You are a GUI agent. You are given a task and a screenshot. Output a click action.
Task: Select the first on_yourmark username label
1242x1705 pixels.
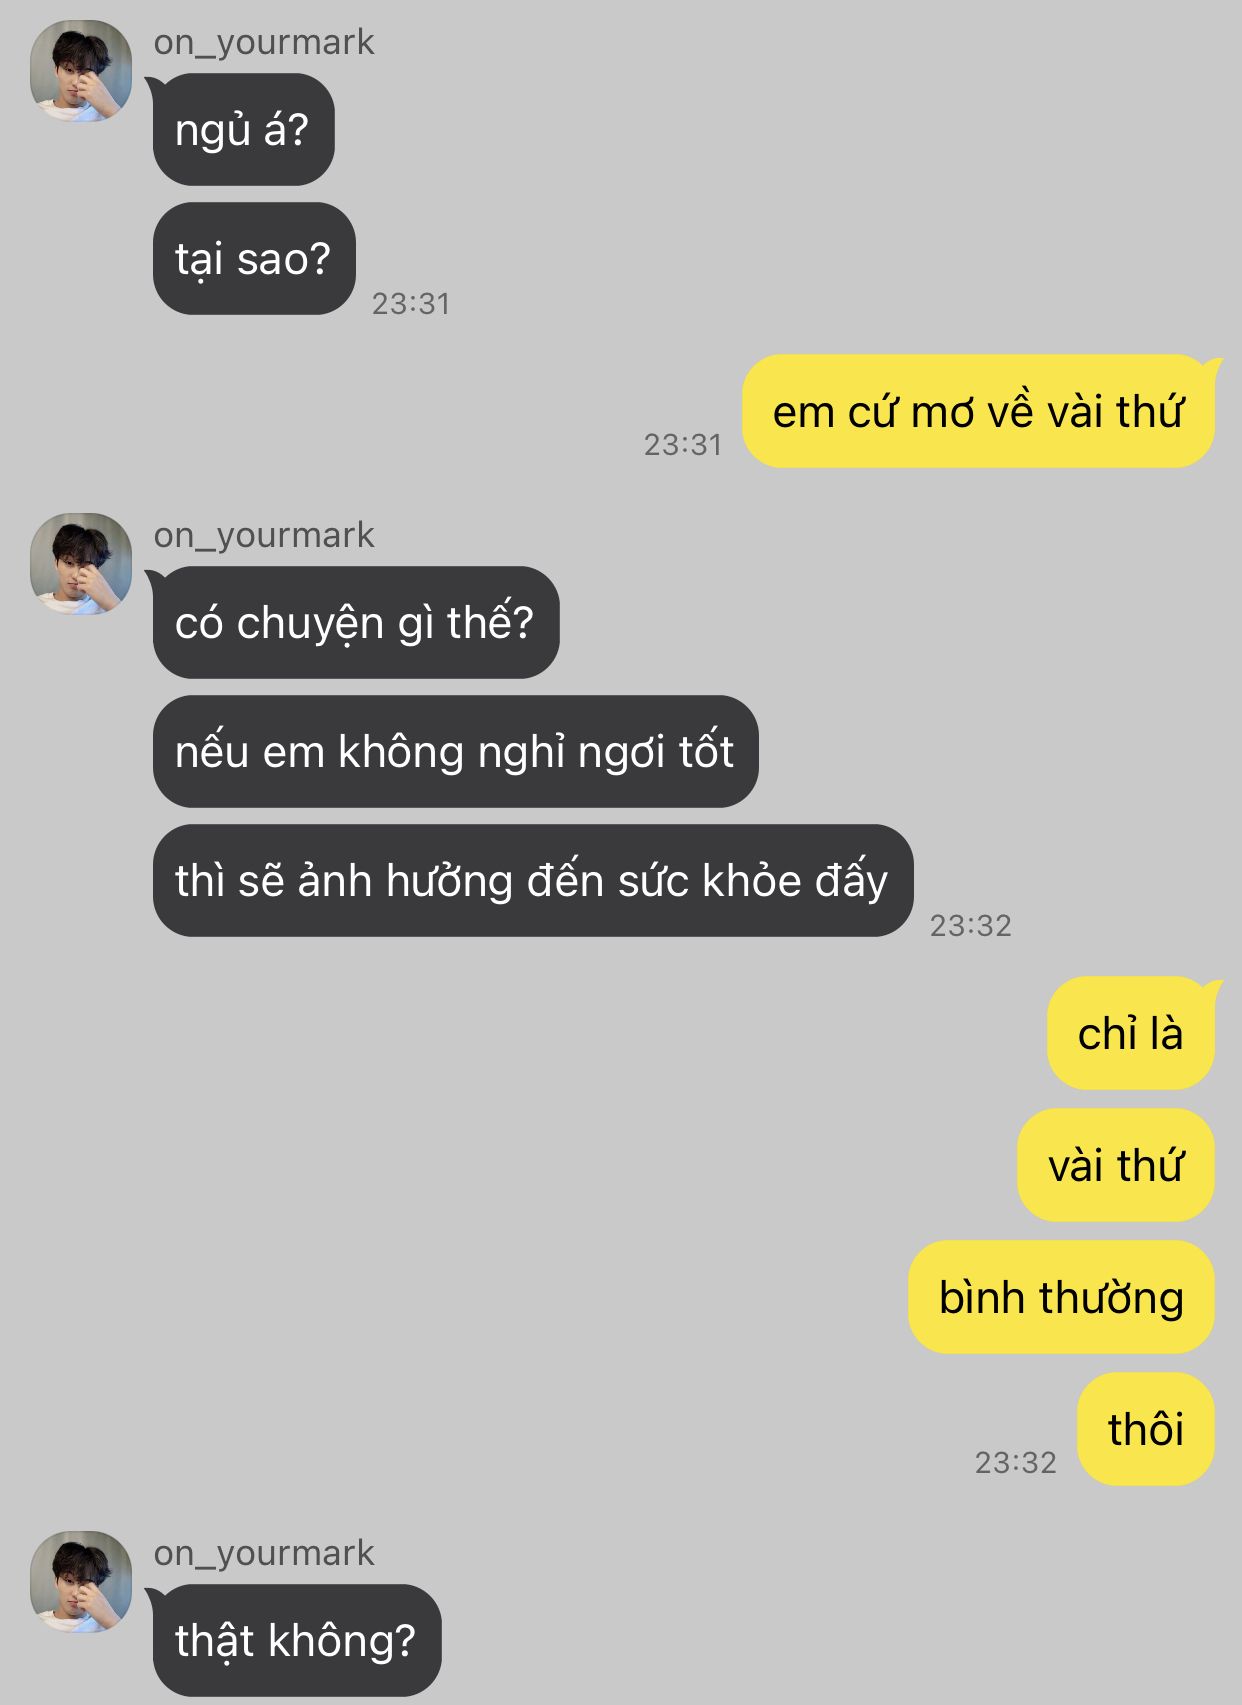coord(264,42)
